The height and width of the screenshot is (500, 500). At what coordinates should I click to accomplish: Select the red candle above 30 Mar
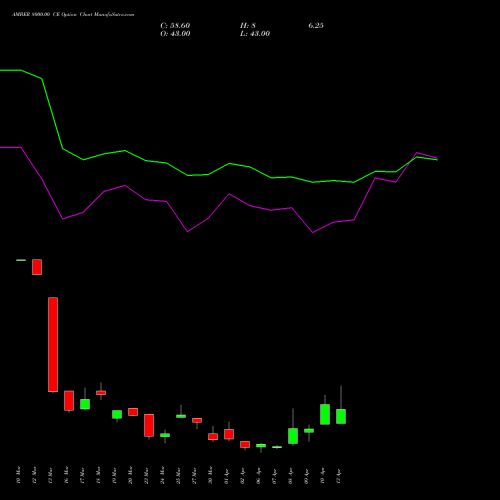click(x=213, y=437)
